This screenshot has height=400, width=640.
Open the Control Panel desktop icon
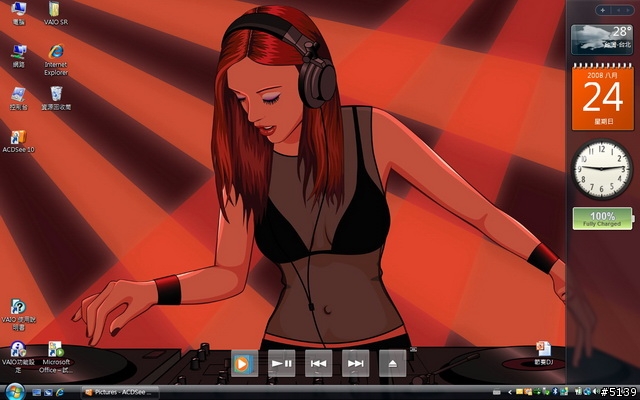coord(18,99)
